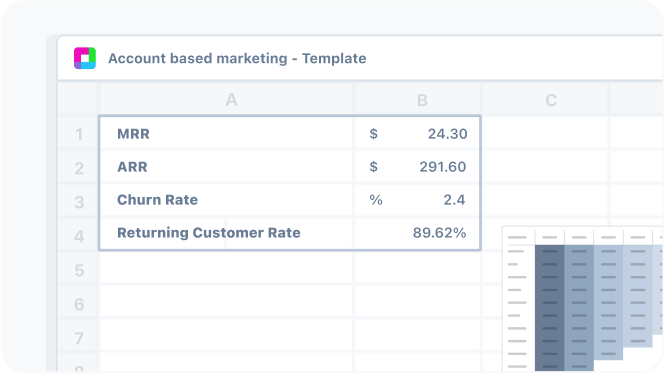Click the 2.4 churn value cell
The image size is (664, 374).
pyautogui.click(x=417, y=199)
